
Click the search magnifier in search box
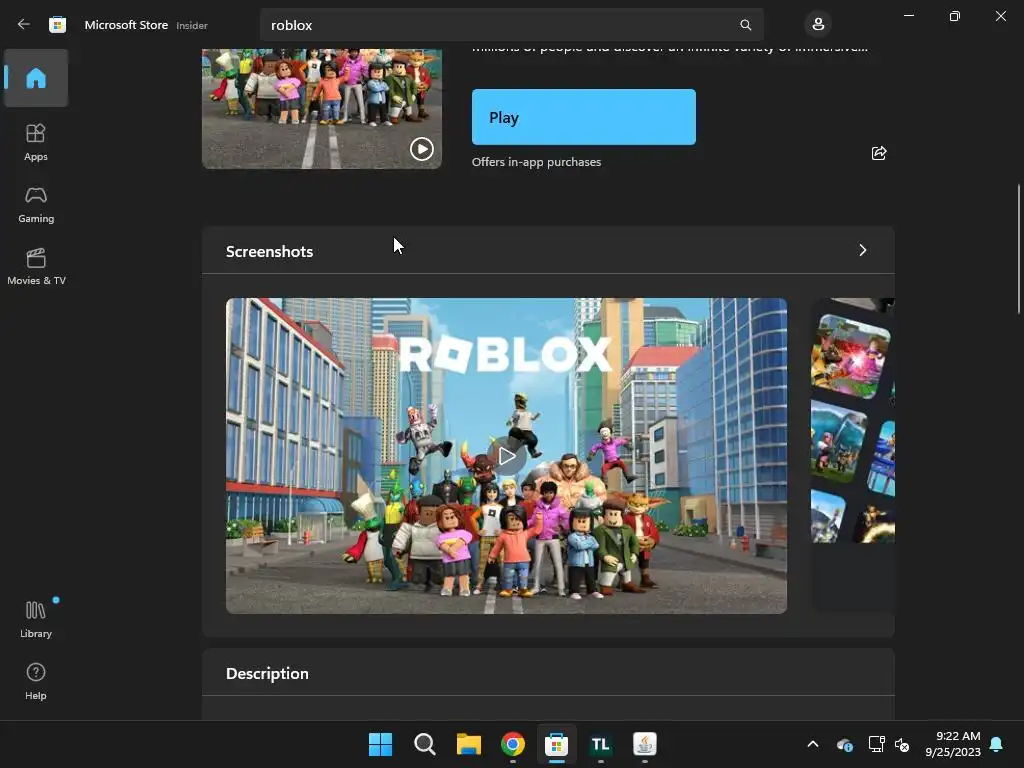coord(746,25)
